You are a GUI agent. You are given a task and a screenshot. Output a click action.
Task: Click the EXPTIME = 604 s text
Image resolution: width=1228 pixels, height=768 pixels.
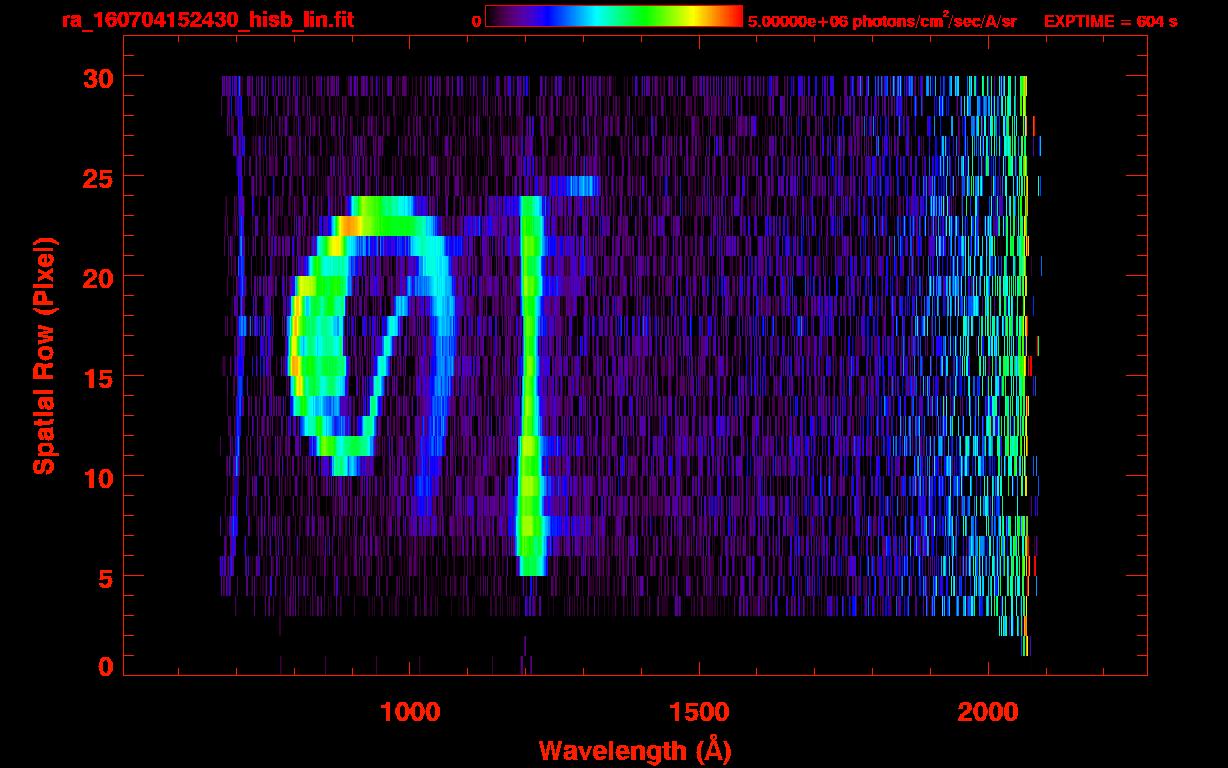(1110, 21)
